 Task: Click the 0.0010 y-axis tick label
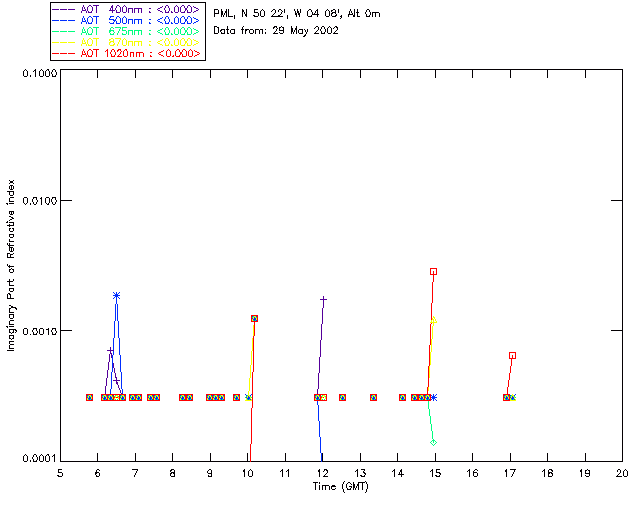point(40,331)
